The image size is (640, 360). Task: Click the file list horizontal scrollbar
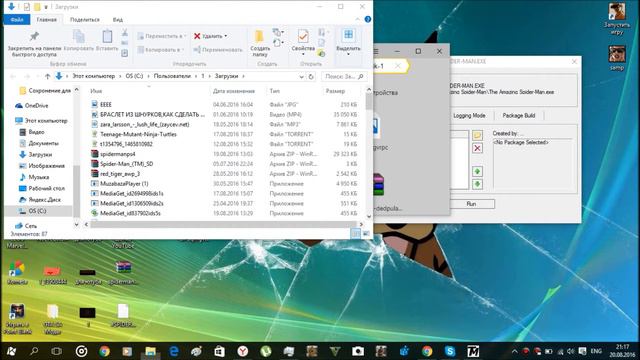(223, 224)
